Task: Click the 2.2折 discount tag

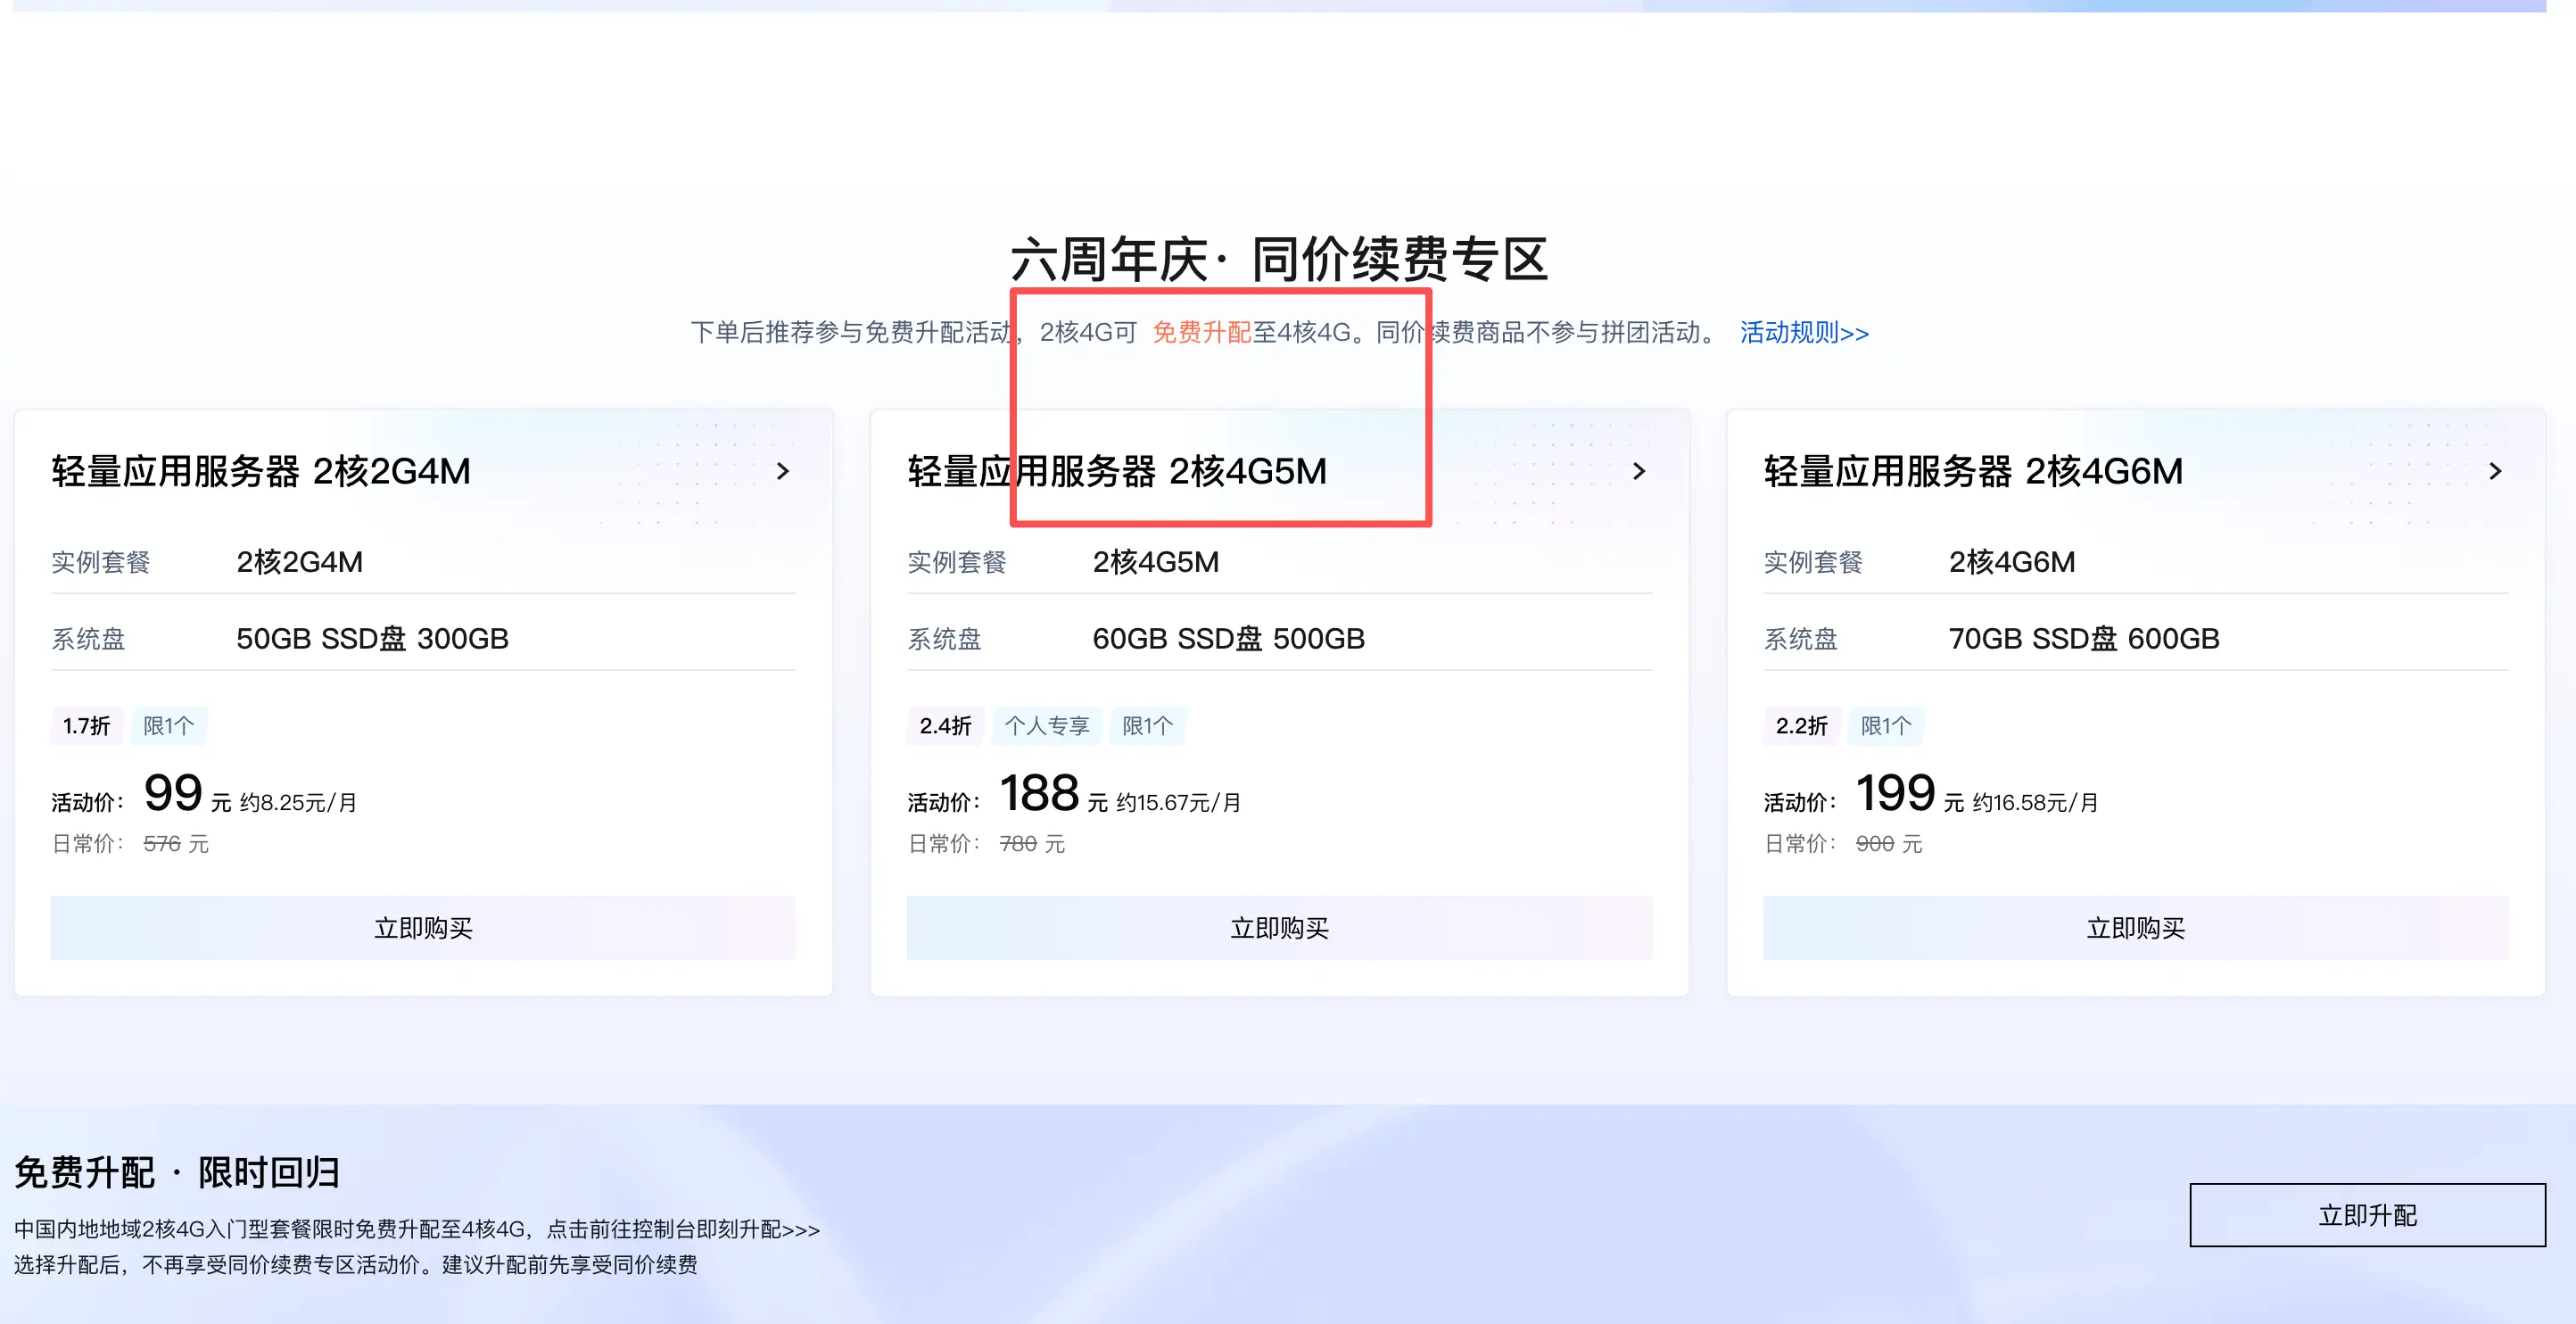Action: tap(1801, 726)
